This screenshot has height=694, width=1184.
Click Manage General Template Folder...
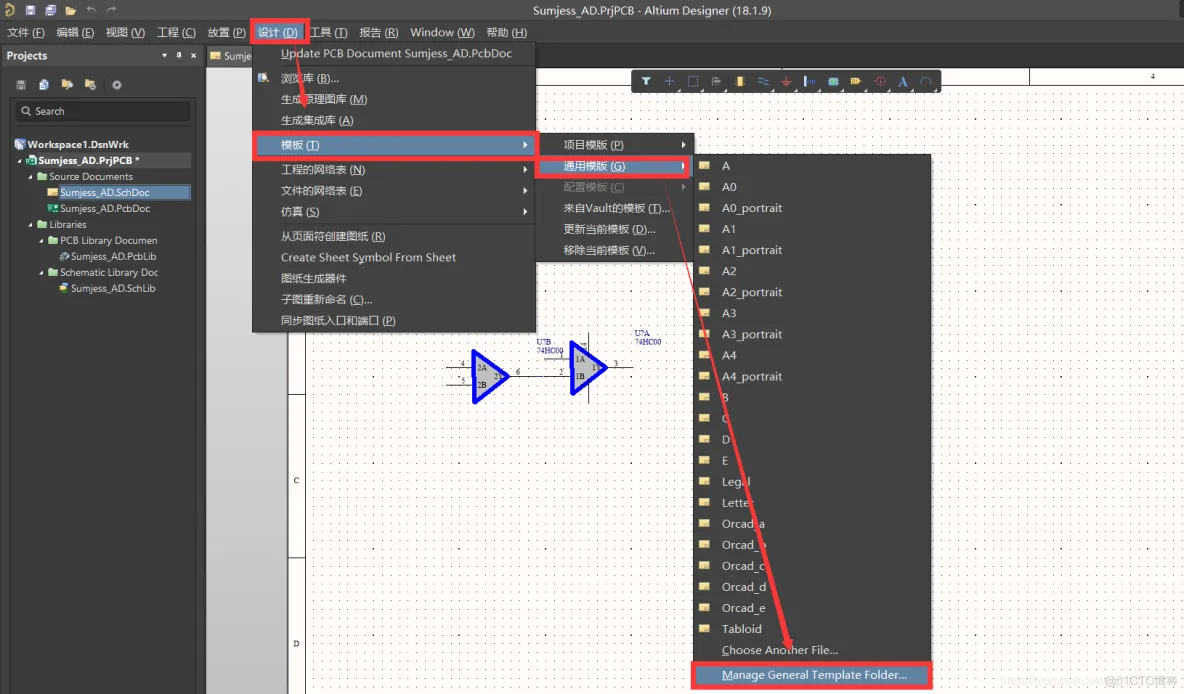pos(812,674)
